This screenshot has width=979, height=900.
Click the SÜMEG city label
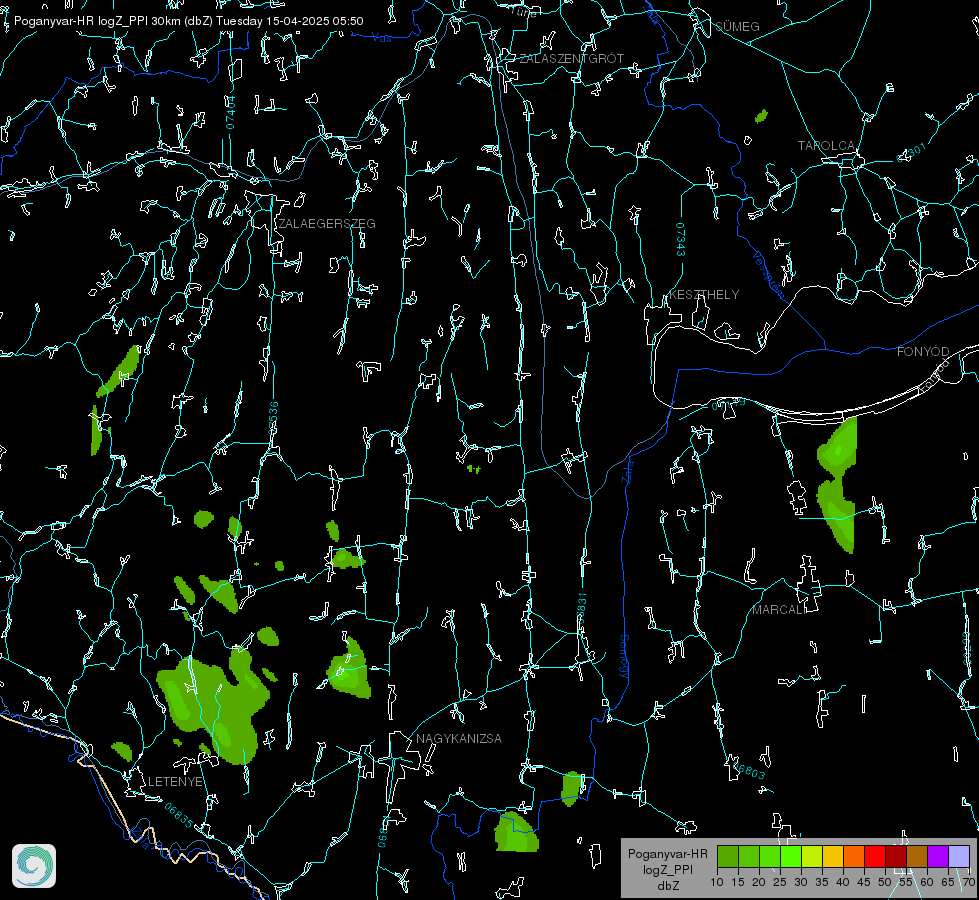[737, 26]
